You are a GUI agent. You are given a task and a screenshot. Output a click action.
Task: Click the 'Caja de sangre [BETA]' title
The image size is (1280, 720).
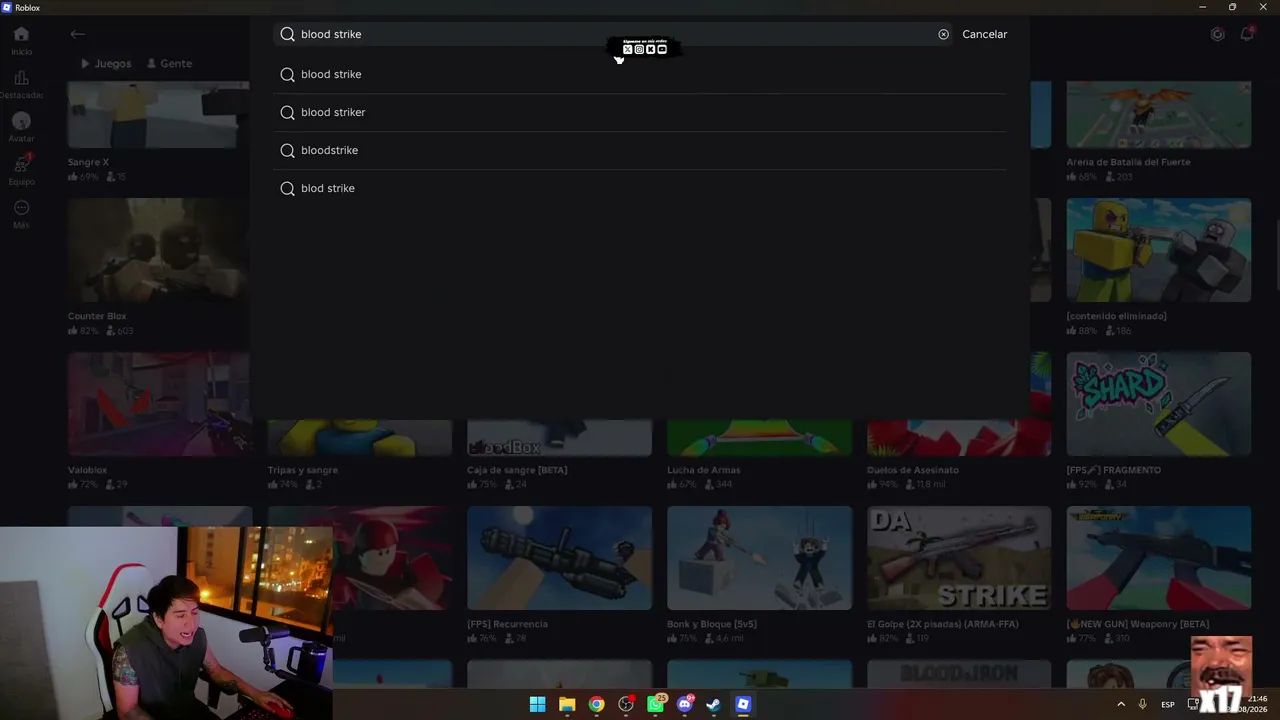[x=517, y=470]
